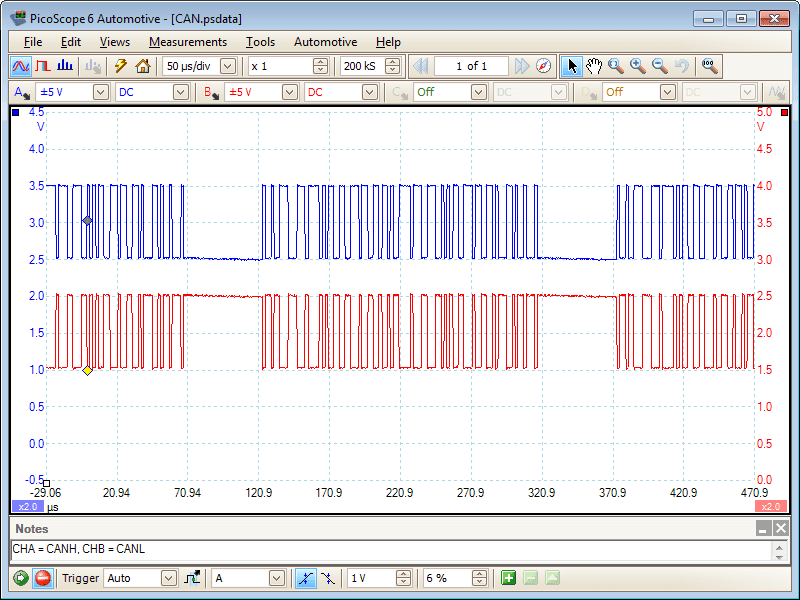Open Channel A ±5 V range dropdown
The image size is (800, 600).
tap(101, 92)
